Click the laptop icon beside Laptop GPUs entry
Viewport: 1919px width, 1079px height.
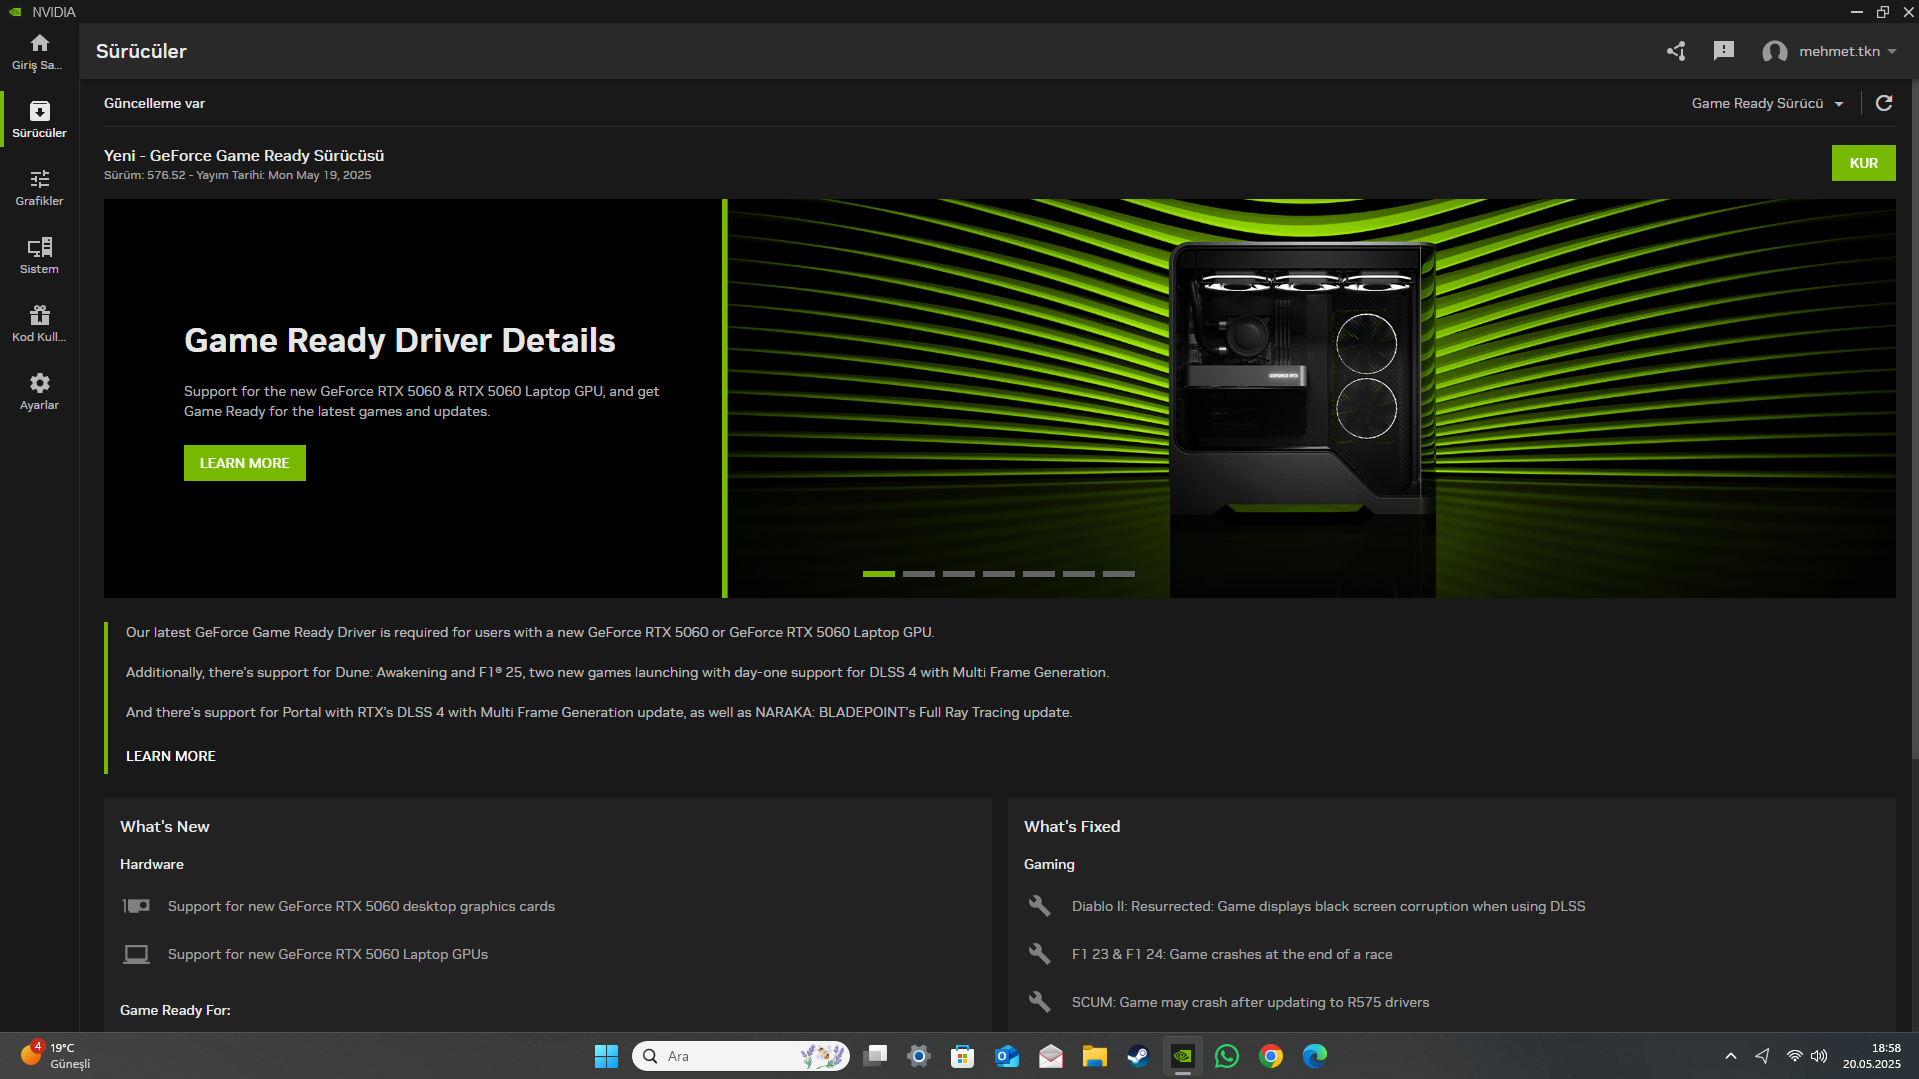click(x=136, y=954)
